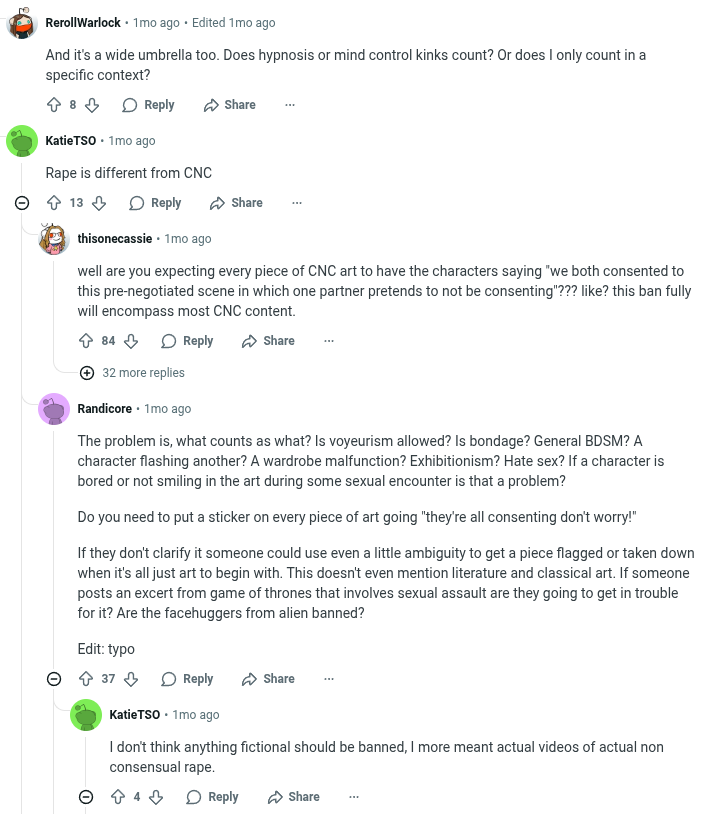Screen dimensions: 727x814
Task: Reply to RerollWarlock's comment
Action: [148, 105]
